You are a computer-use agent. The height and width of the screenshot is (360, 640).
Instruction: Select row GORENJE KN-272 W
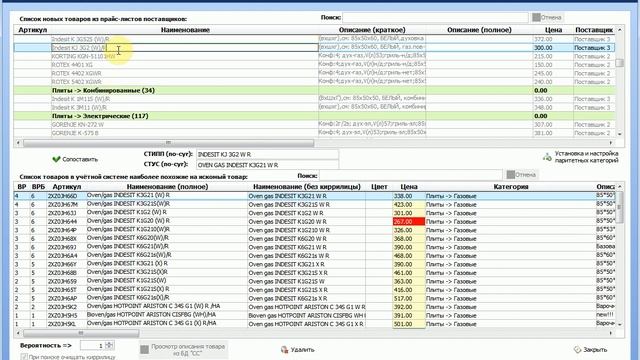tap(314, 124)
